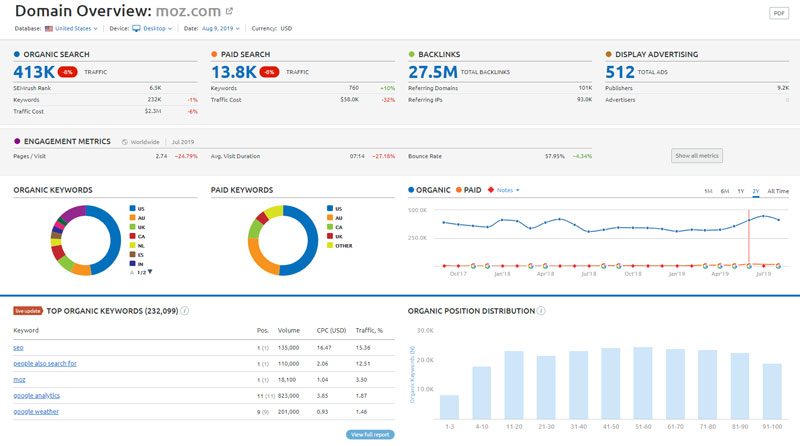Viewport: 800px width, 446px height.
Task: Click the Avg. Visit Duration 07:14 value
Action: (x=357, y=156)
